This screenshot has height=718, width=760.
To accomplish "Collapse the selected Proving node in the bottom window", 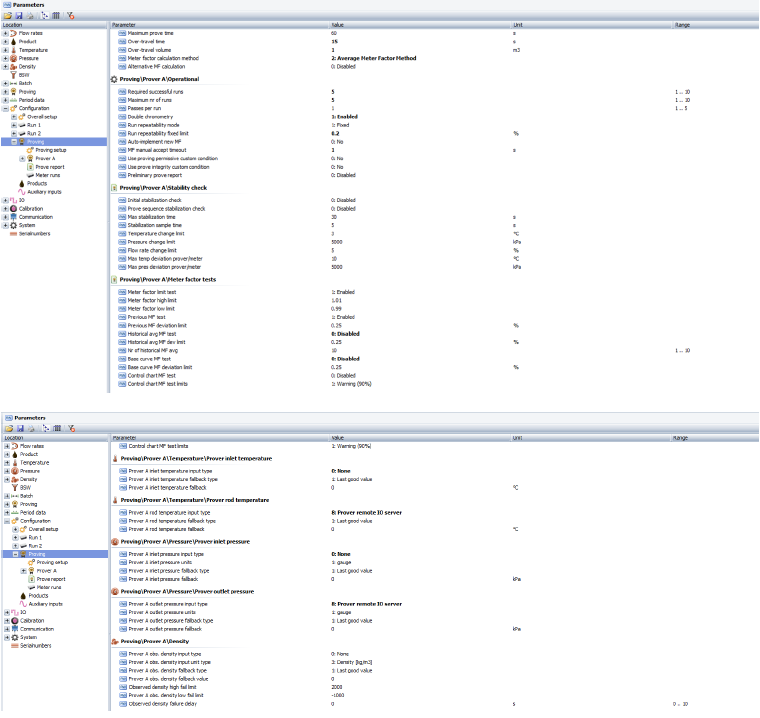I will pyautogui.click(x=16, y=554).
